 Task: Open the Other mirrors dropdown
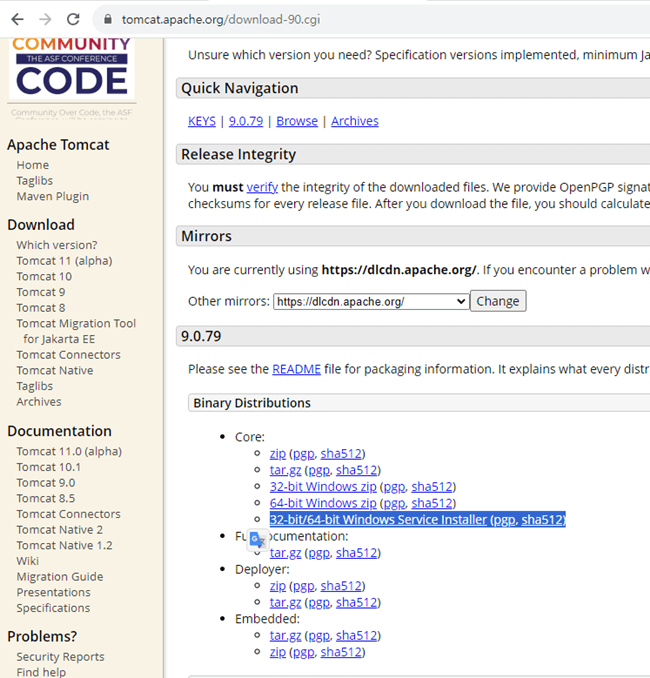click(371, 301)
